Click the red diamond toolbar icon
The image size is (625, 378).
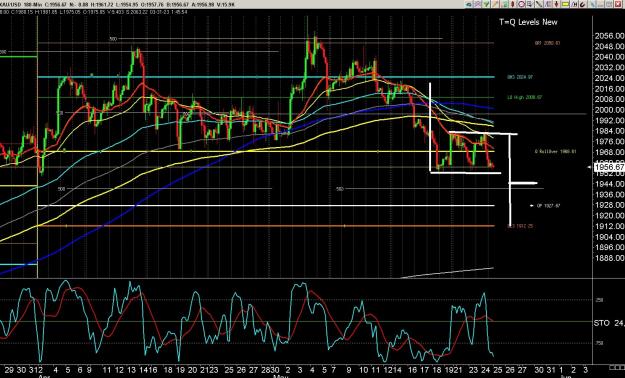click(513, 4)
